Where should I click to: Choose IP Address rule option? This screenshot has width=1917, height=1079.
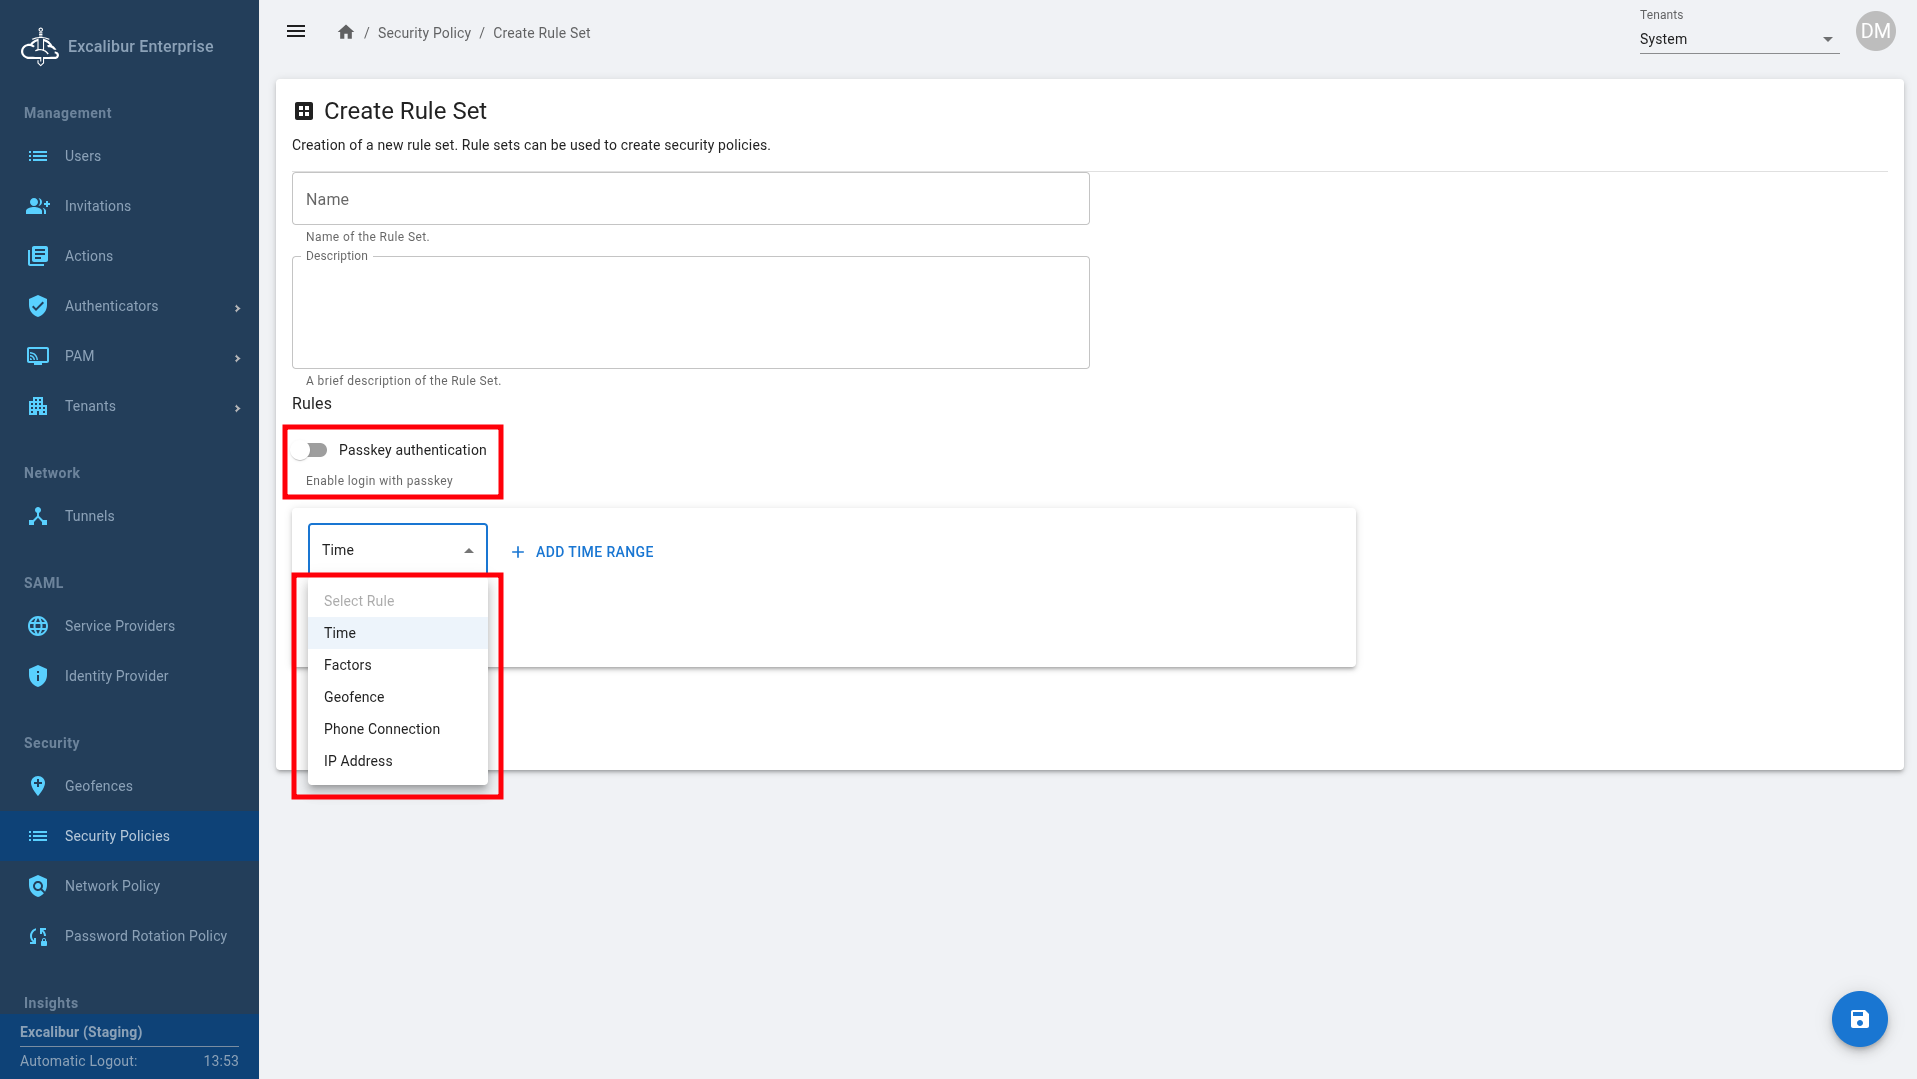click(x=358, y=761)
